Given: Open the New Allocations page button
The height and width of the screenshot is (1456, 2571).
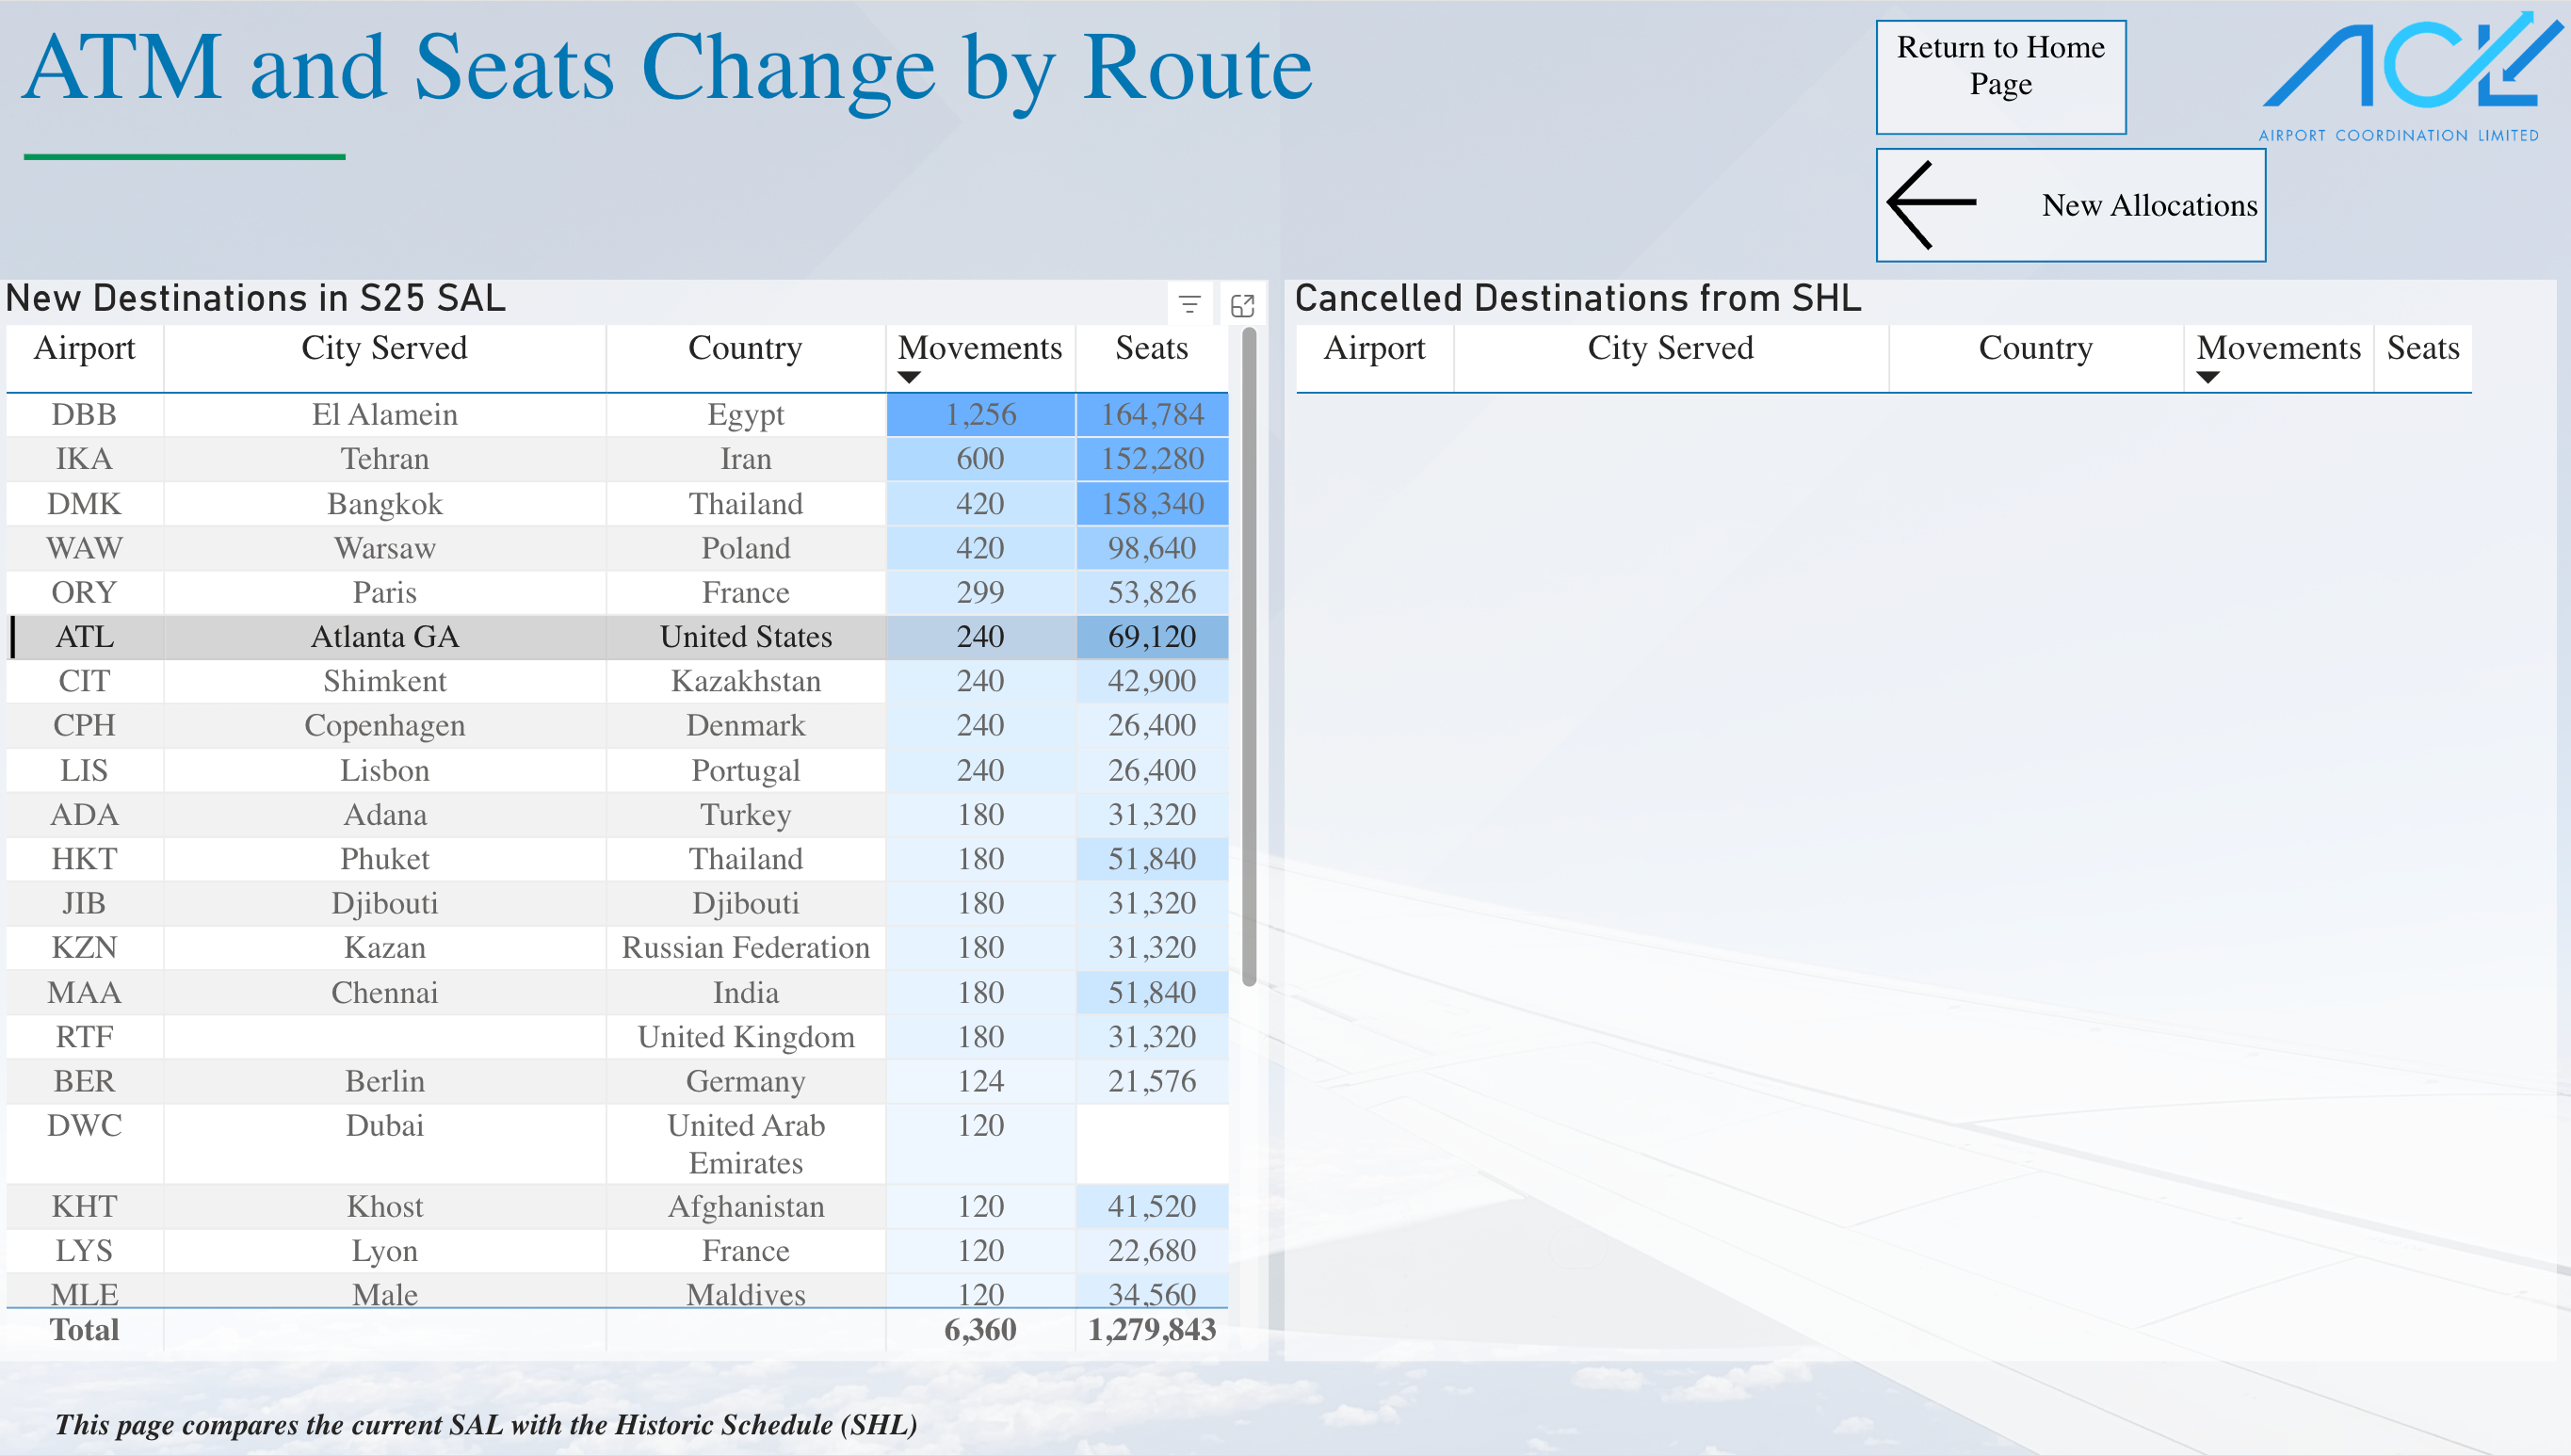Looking at the screenshot, I should (2070, 205).
